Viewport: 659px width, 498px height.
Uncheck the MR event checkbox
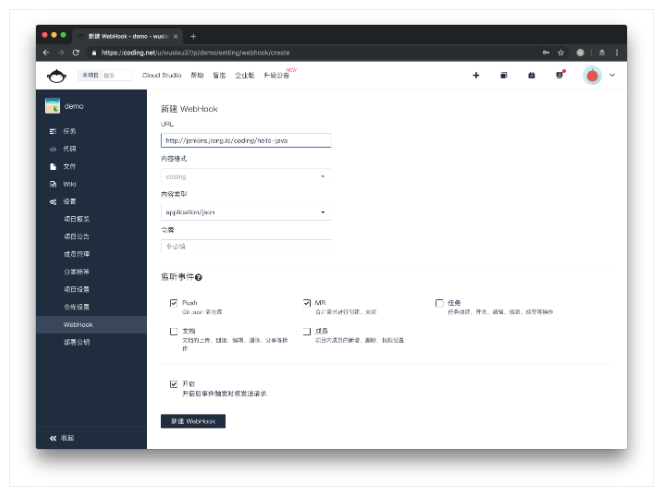(x=307, y=303)
